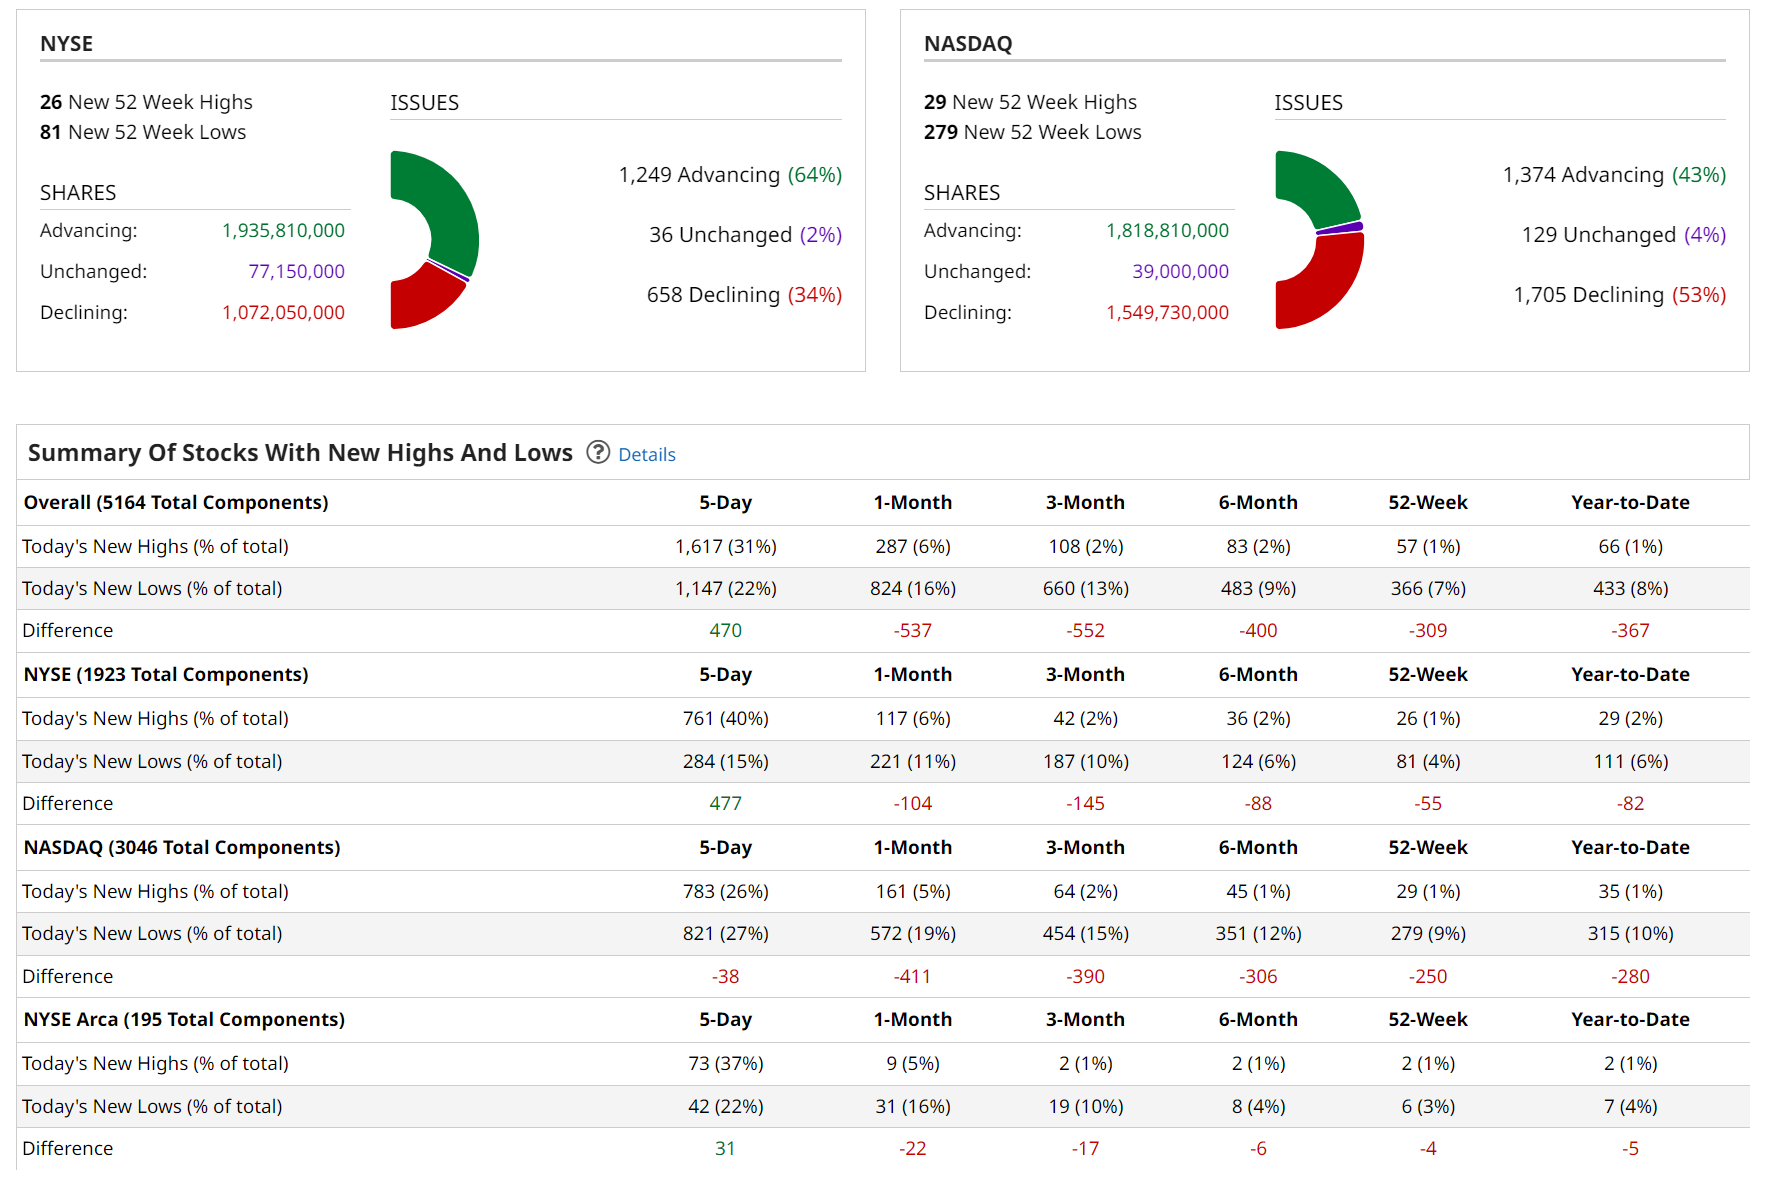Click NYSE Arca Year-to-Date difference -5
The height and width of the screenshot is (1186, 1789).
(1630, 1149)
